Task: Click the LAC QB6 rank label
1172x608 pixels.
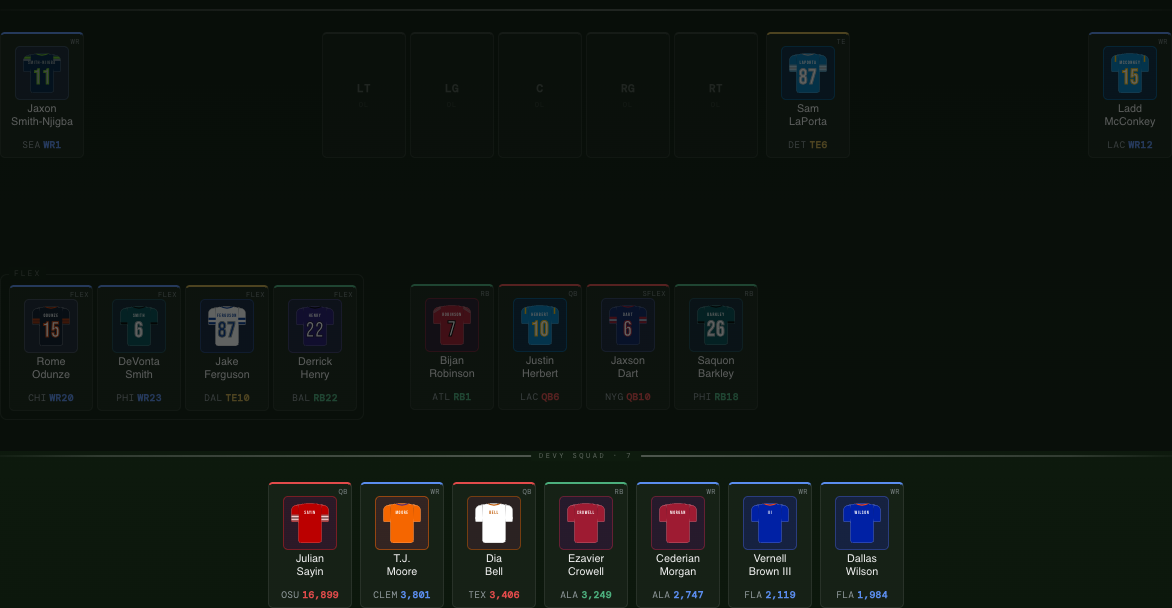Action: click(540, 397)
